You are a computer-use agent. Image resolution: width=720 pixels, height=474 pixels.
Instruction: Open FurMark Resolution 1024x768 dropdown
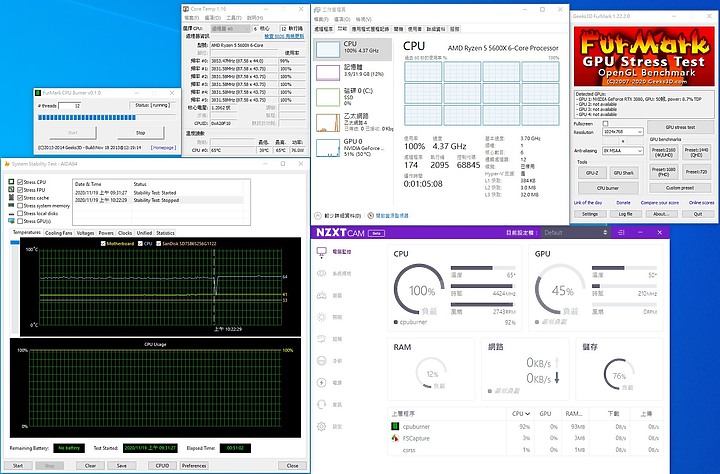point(623,132)
